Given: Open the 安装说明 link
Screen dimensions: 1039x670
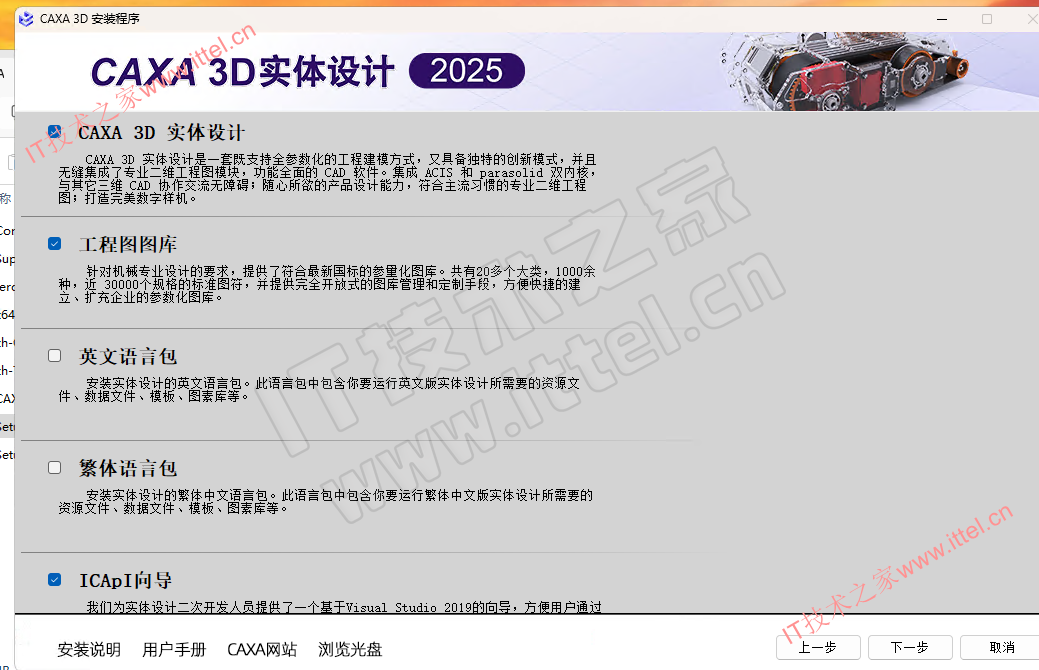Looking at the screenshot, I should click(89, 649).
